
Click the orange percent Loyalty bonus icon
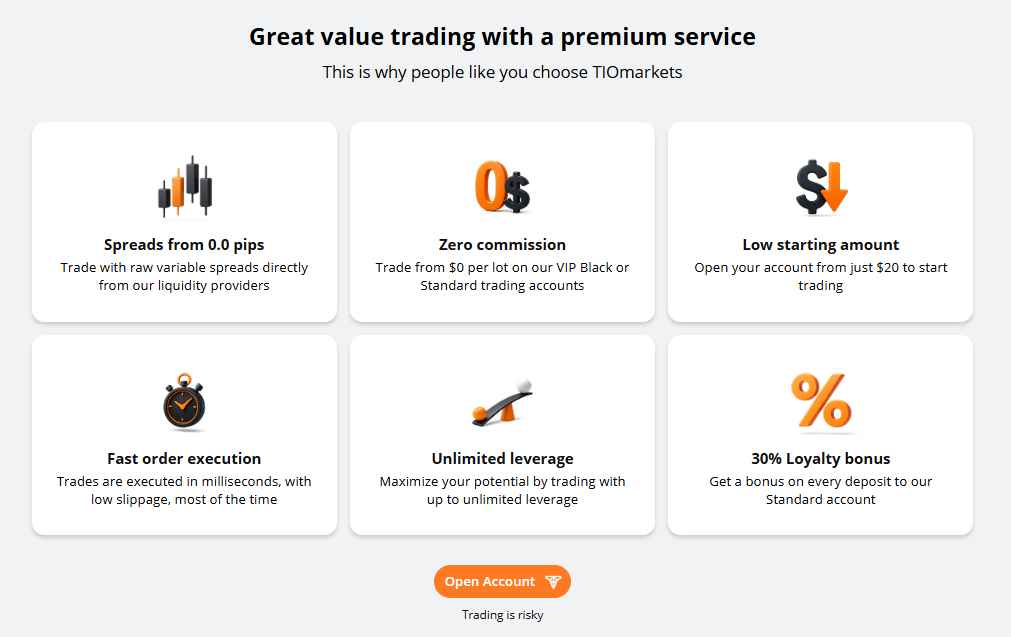[820, 400]
